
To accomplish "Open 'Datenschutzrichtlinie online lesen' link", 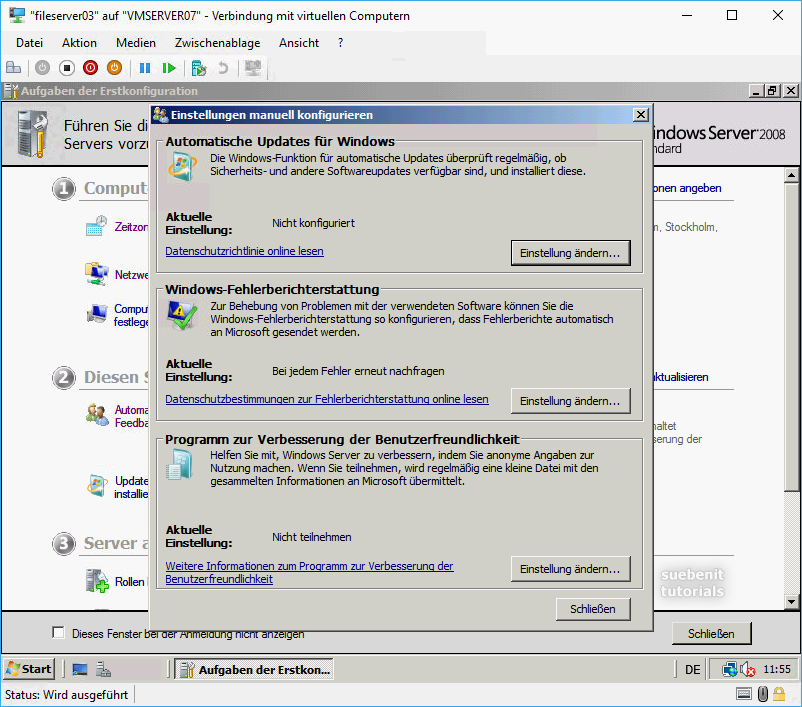I will point(244,251).
